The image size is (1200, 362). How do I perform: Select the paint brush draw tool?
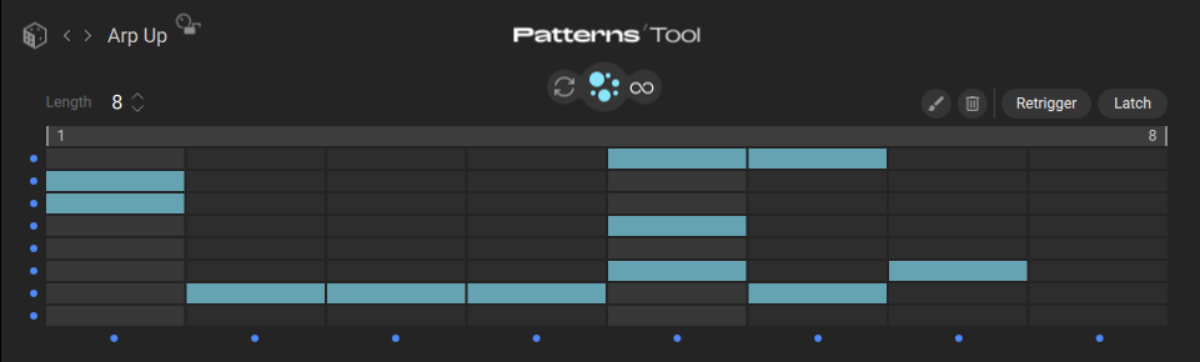pos(936,103)
